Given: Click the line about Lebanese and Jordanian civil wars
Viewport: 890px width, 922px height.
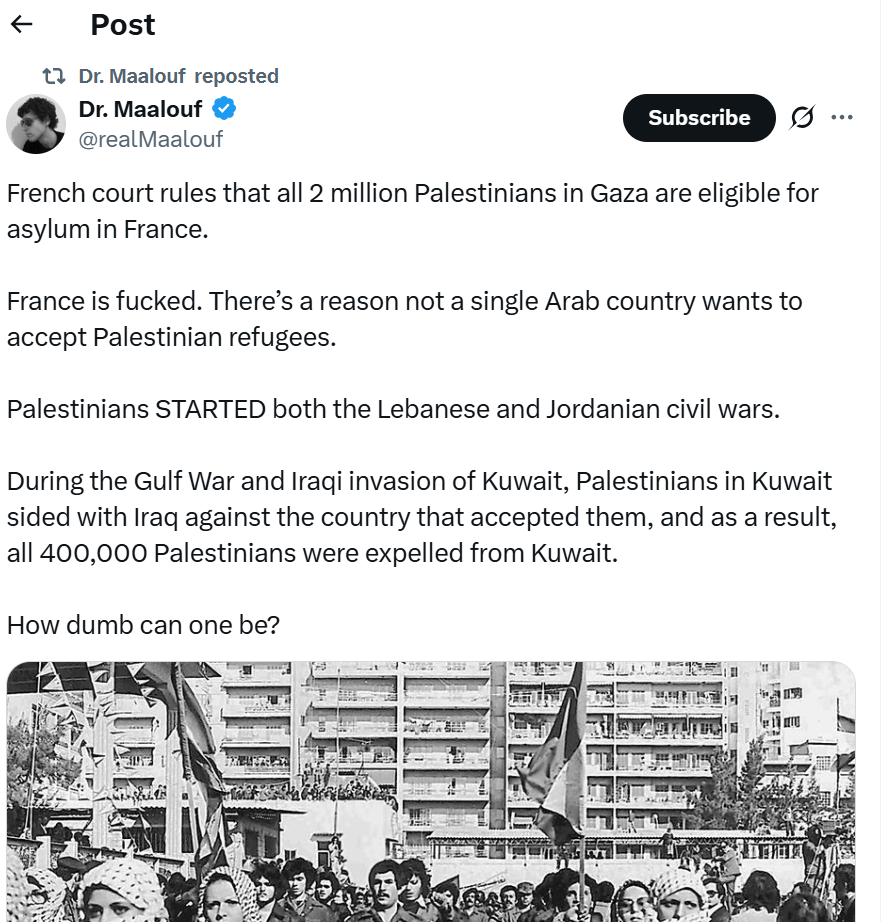Looking at the screenshot, I should 392,410.
